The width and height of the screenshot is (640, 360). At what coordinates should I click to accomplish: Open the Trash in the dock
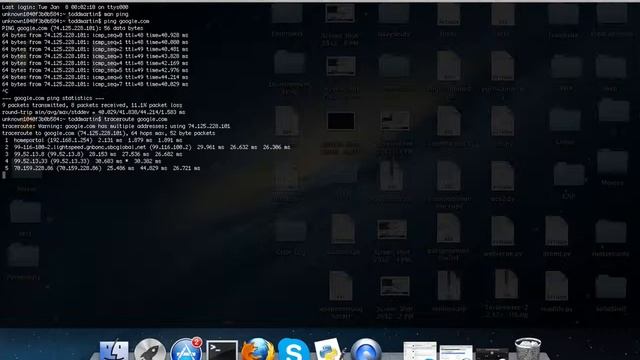[528, 349]
